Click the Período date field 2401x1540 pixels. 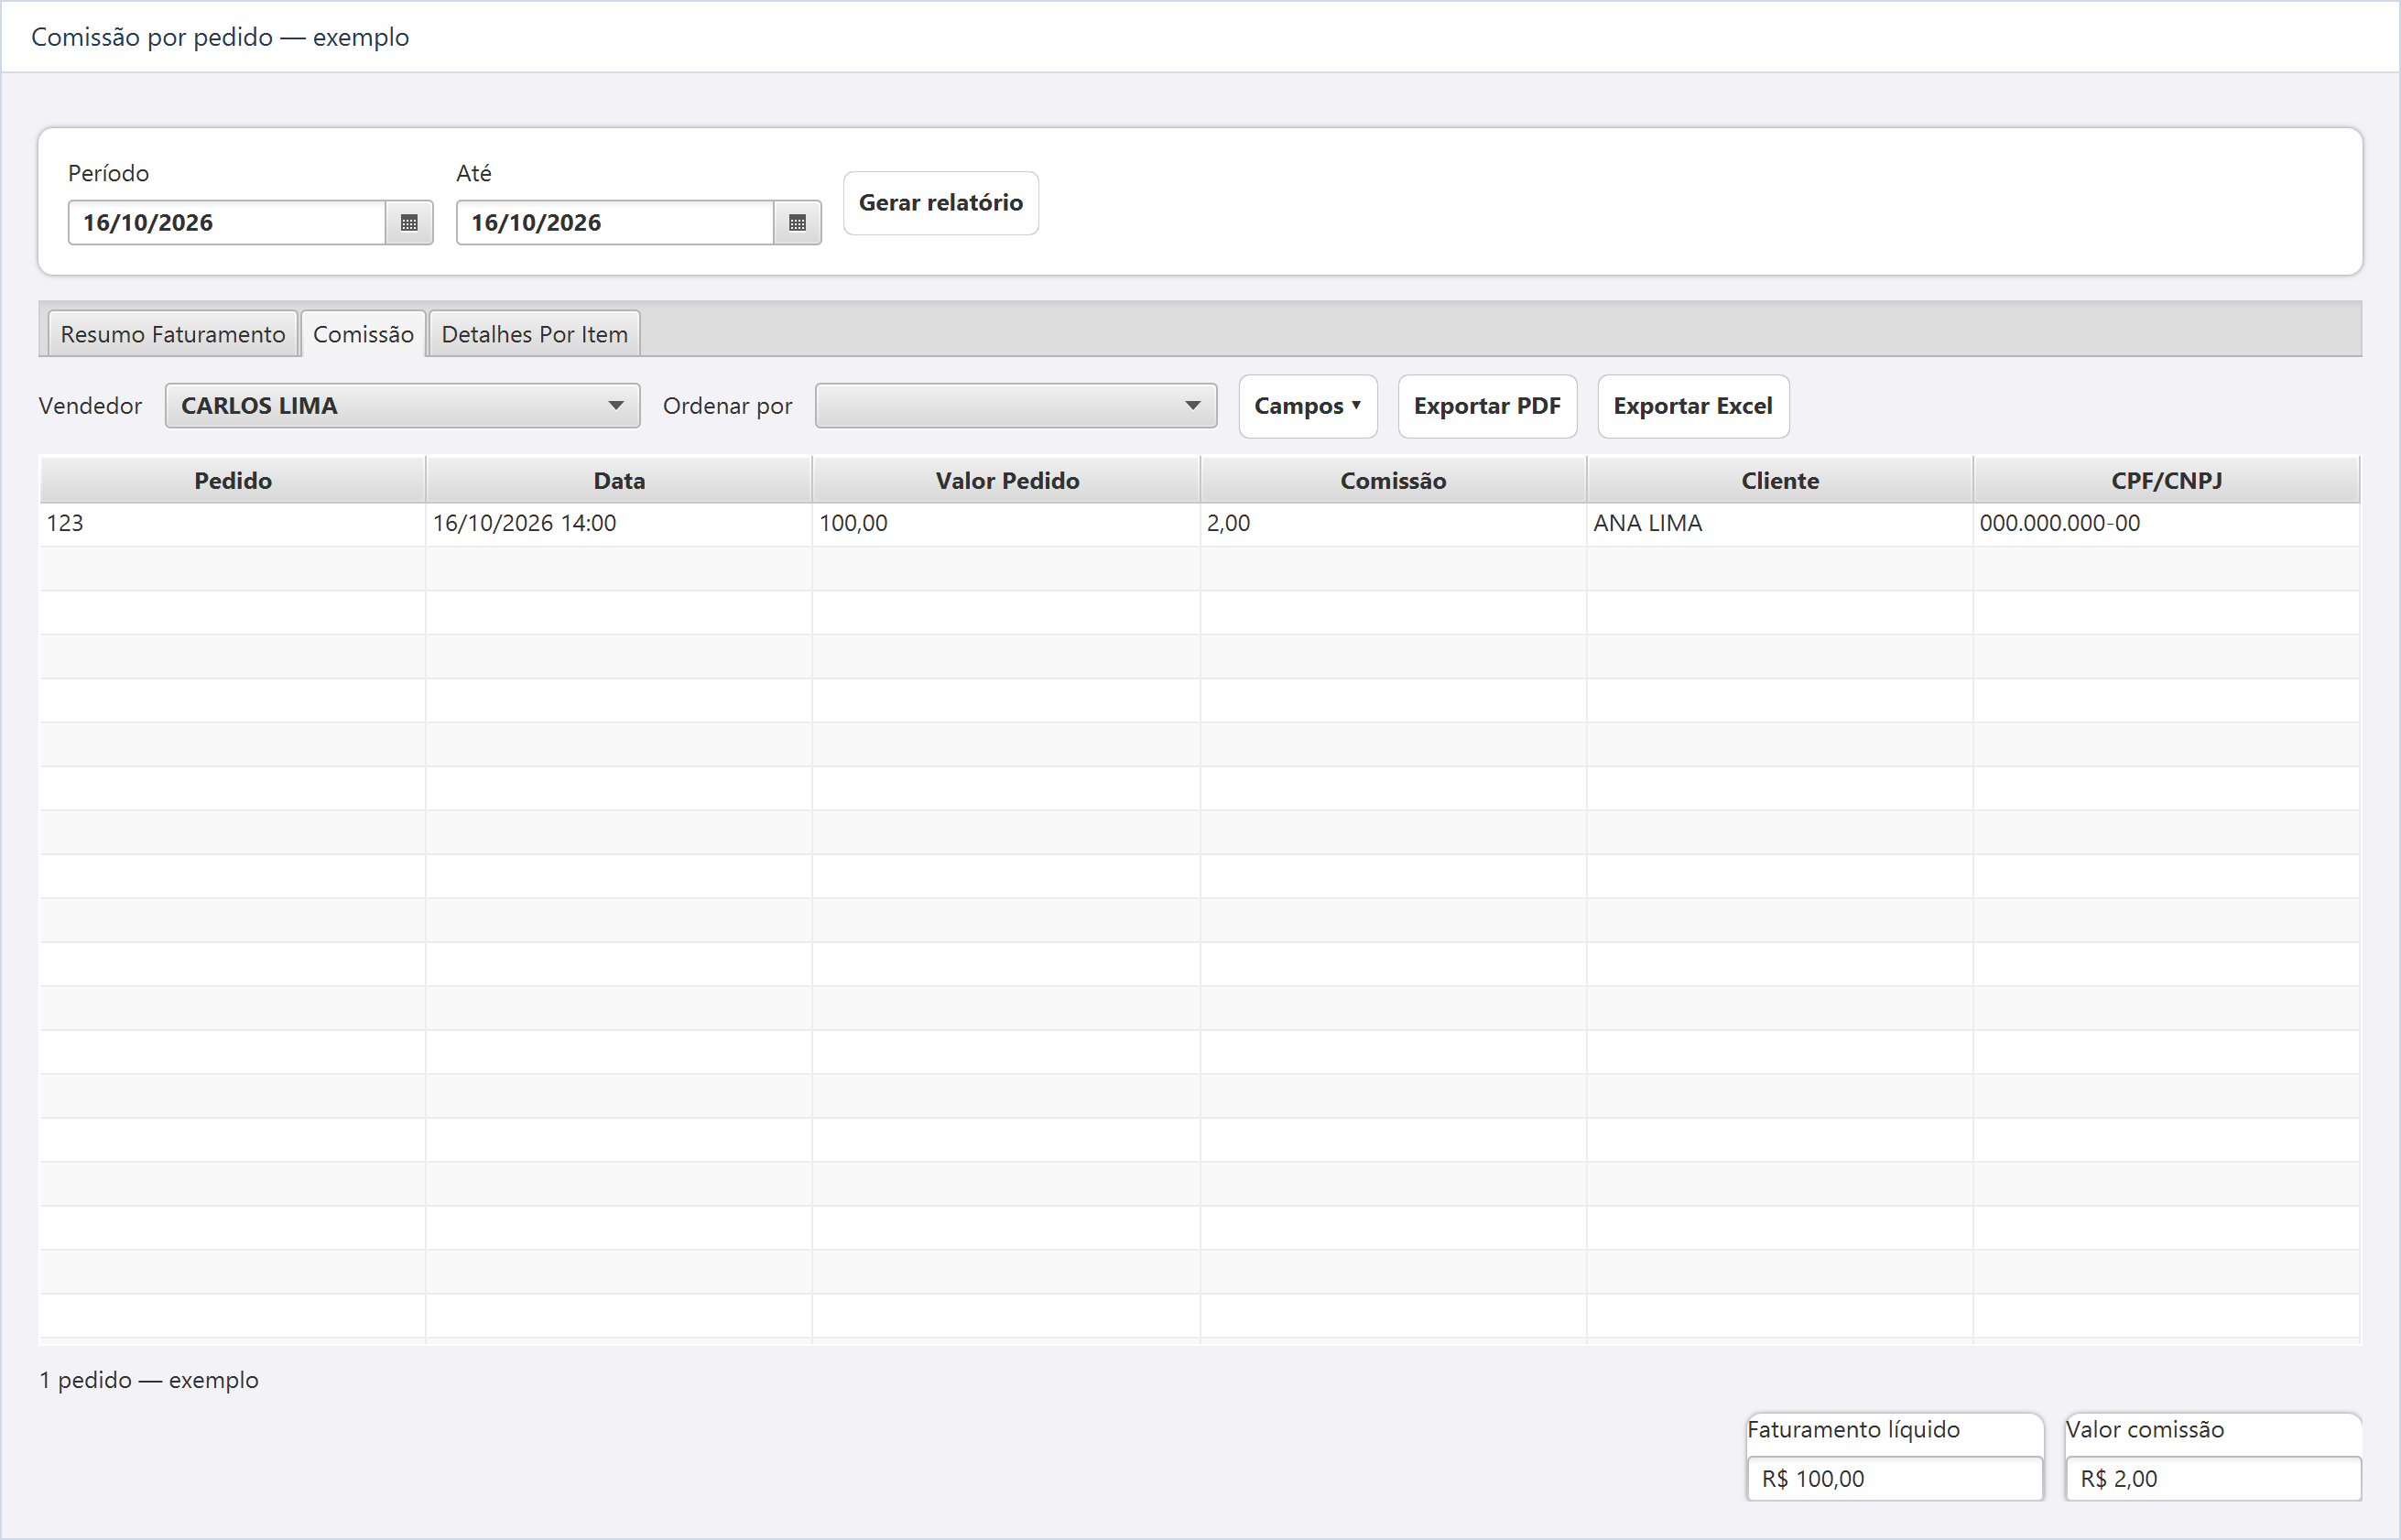(227, 222)
